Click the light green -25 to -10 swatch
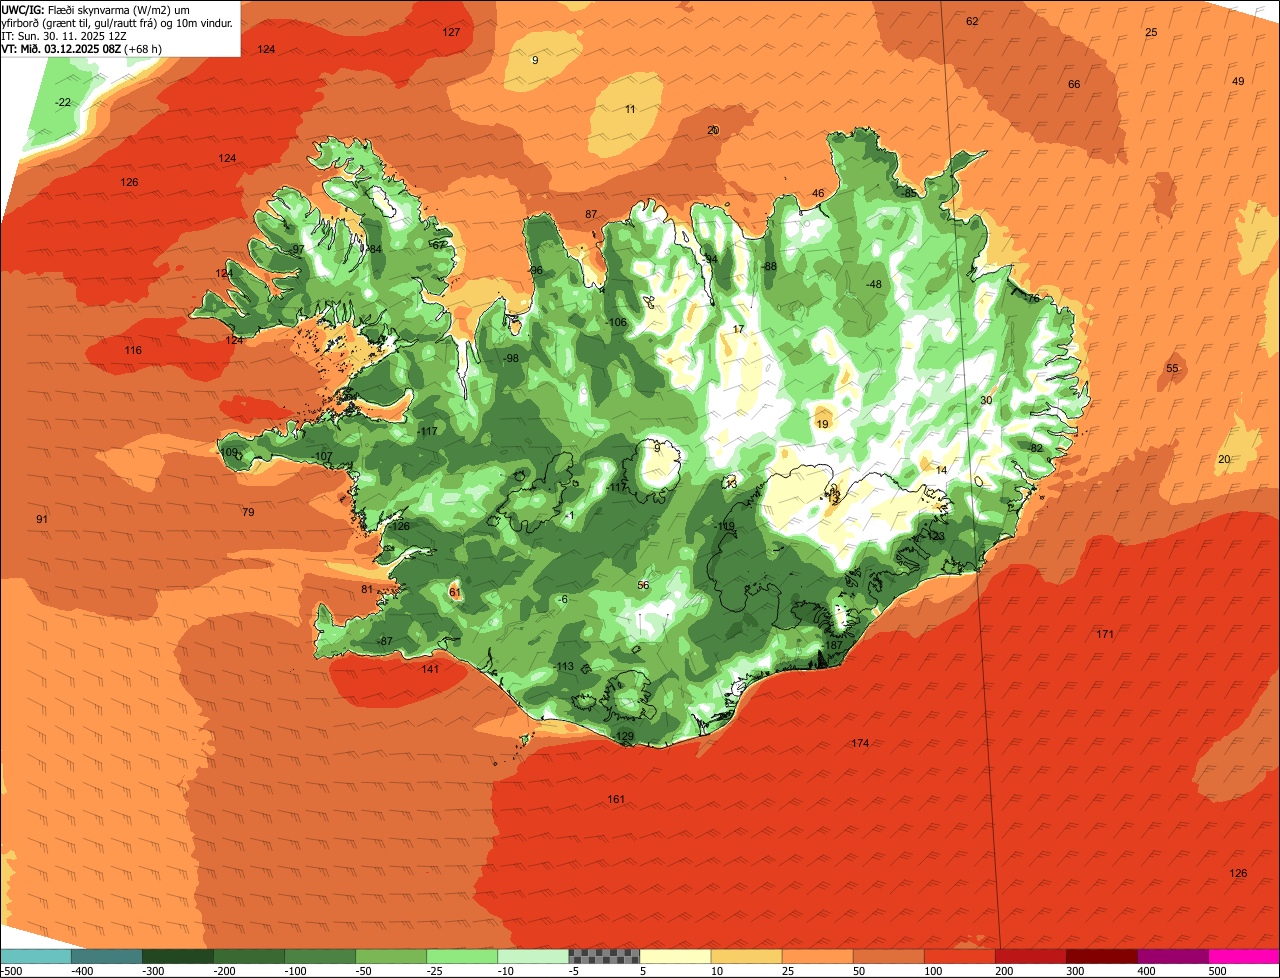The width and height of the screenshot is (1280, 978). pos(461,956)
